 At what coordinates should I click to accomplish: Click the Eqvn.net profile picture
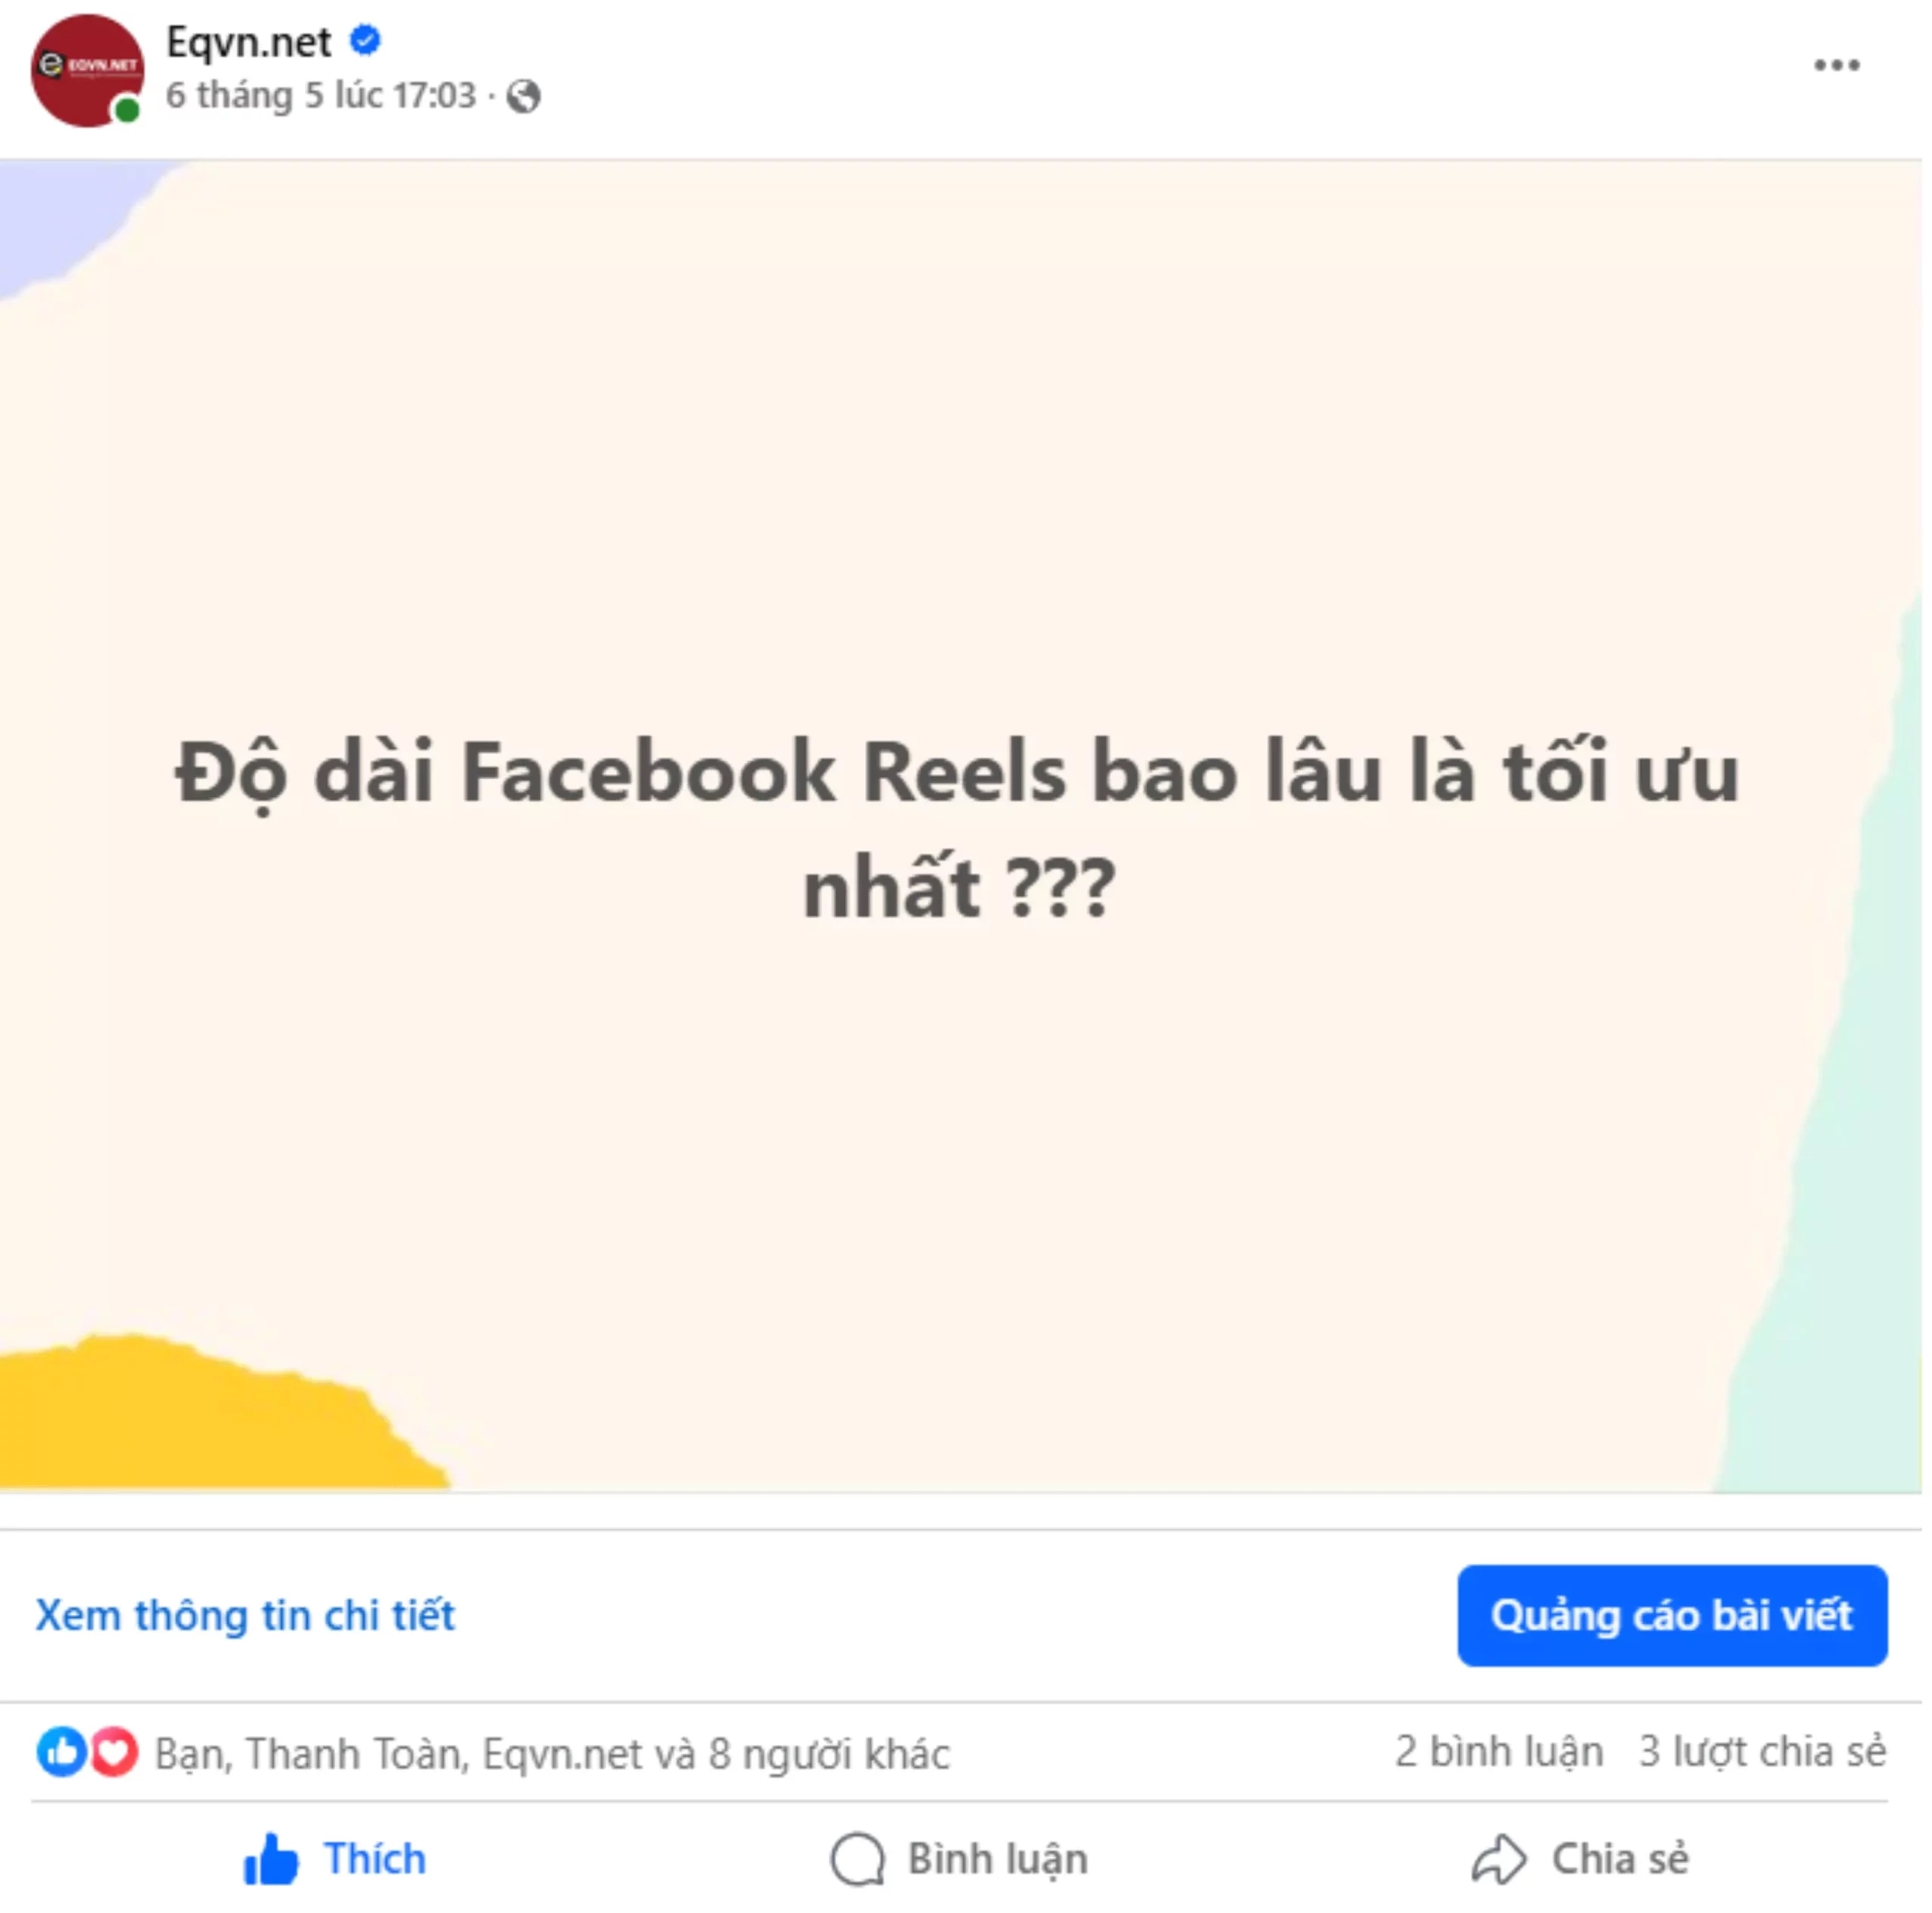point(87,70)
